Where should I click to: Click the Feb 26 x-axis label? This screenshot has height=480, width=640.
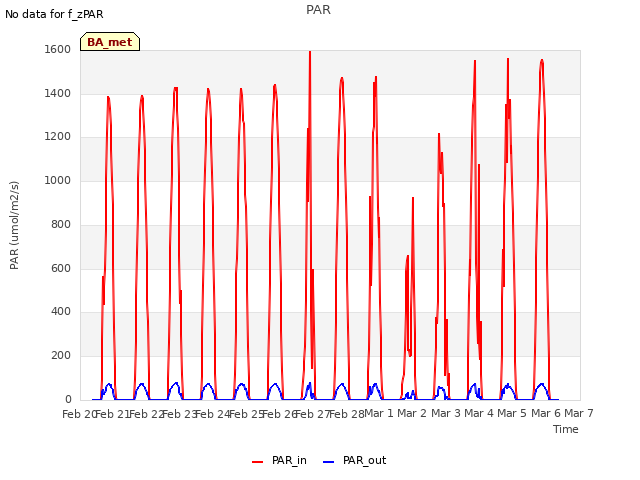click(x=279, y=414)
